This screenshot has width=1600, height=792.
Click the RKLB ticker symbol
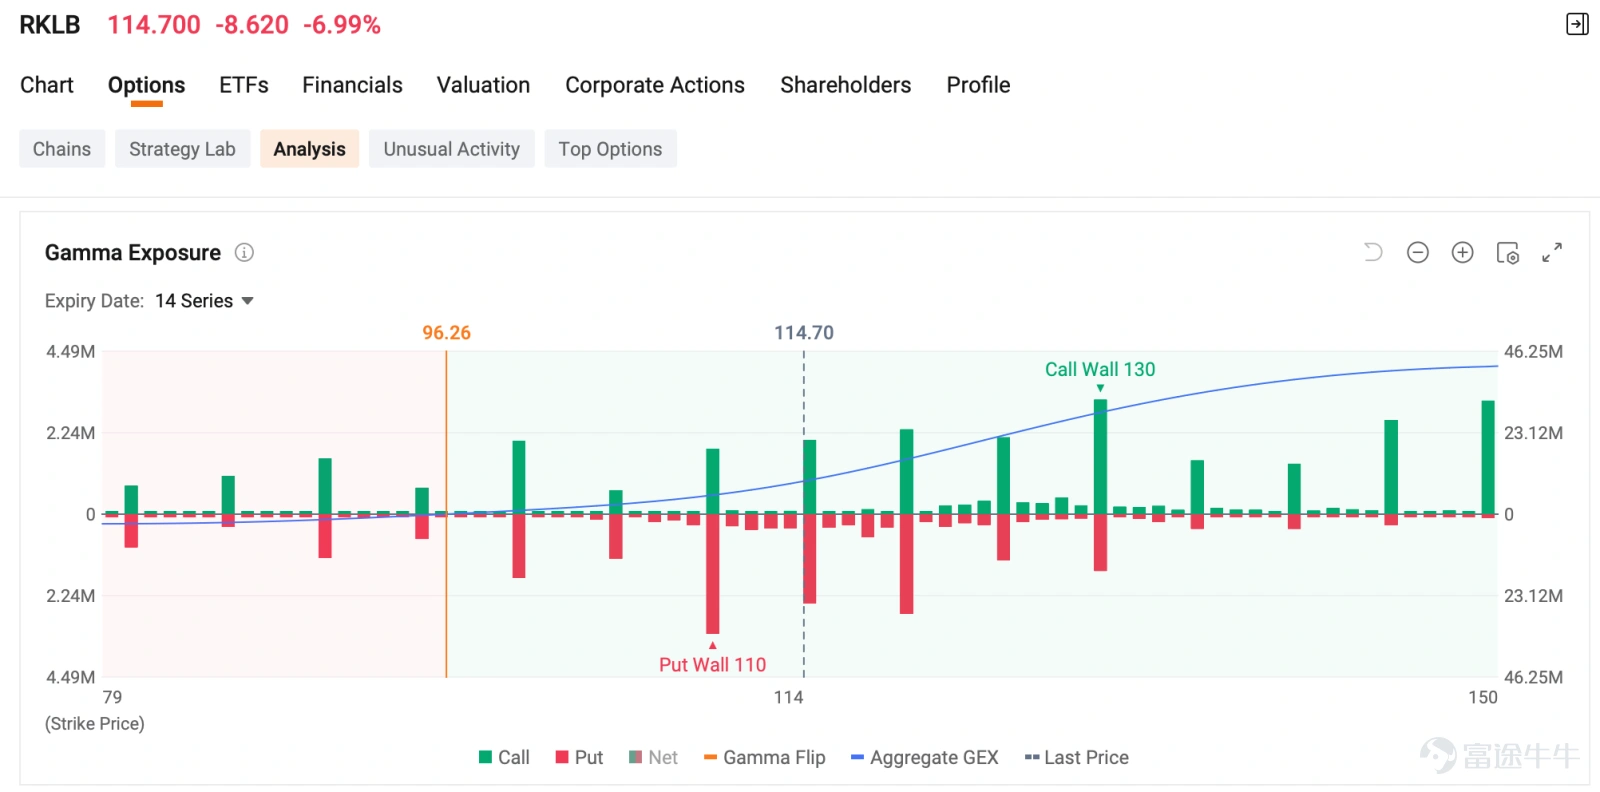coord(50,25)
